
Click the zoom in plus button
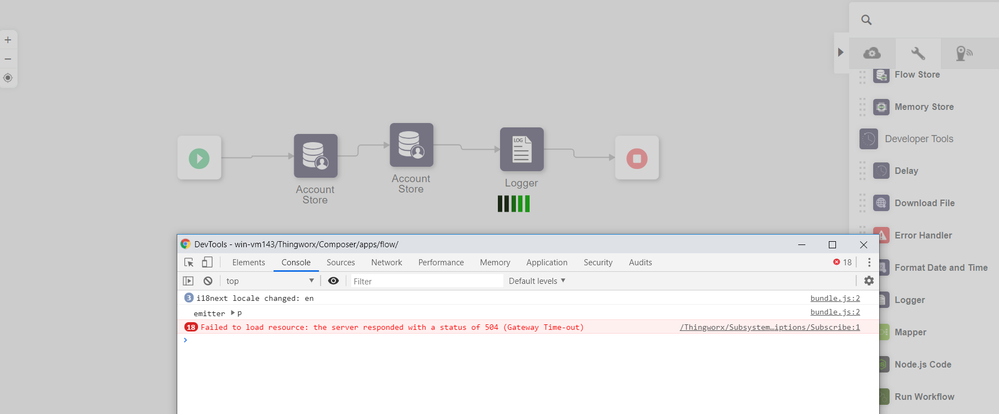tap(8, 39)
